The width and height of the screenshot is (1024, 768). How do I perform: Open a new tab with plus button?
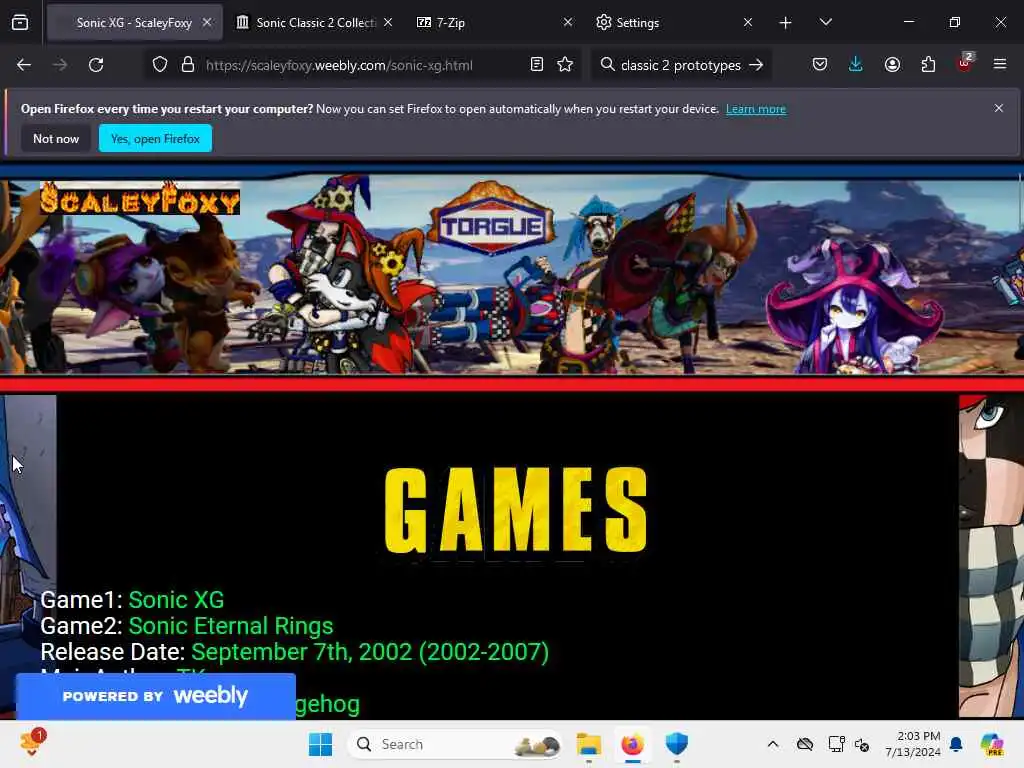point(786,23)
